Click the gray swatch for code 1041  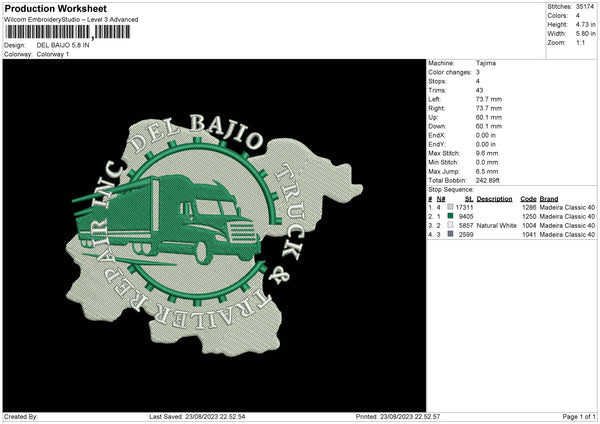(450, 234)
